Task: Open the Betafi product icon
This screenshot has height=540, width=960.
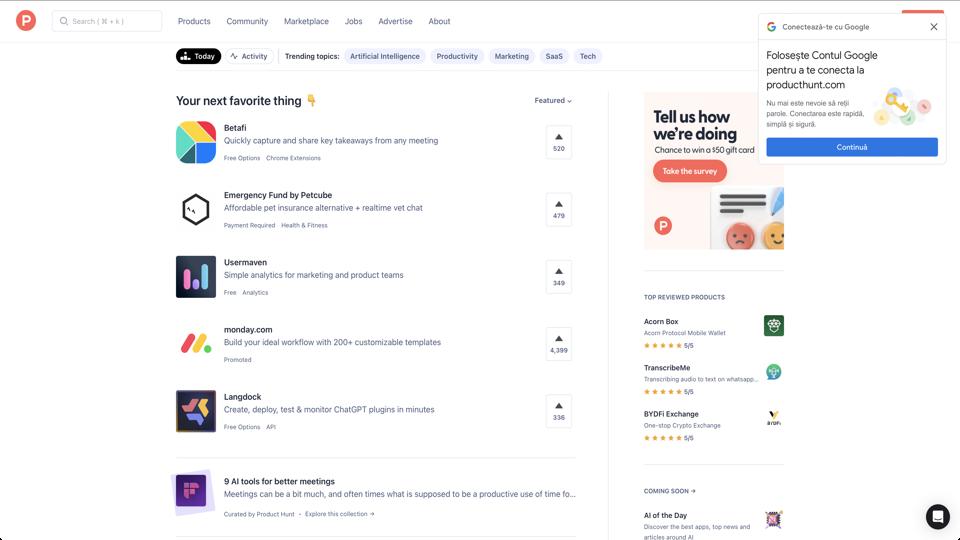Action: 196,142
